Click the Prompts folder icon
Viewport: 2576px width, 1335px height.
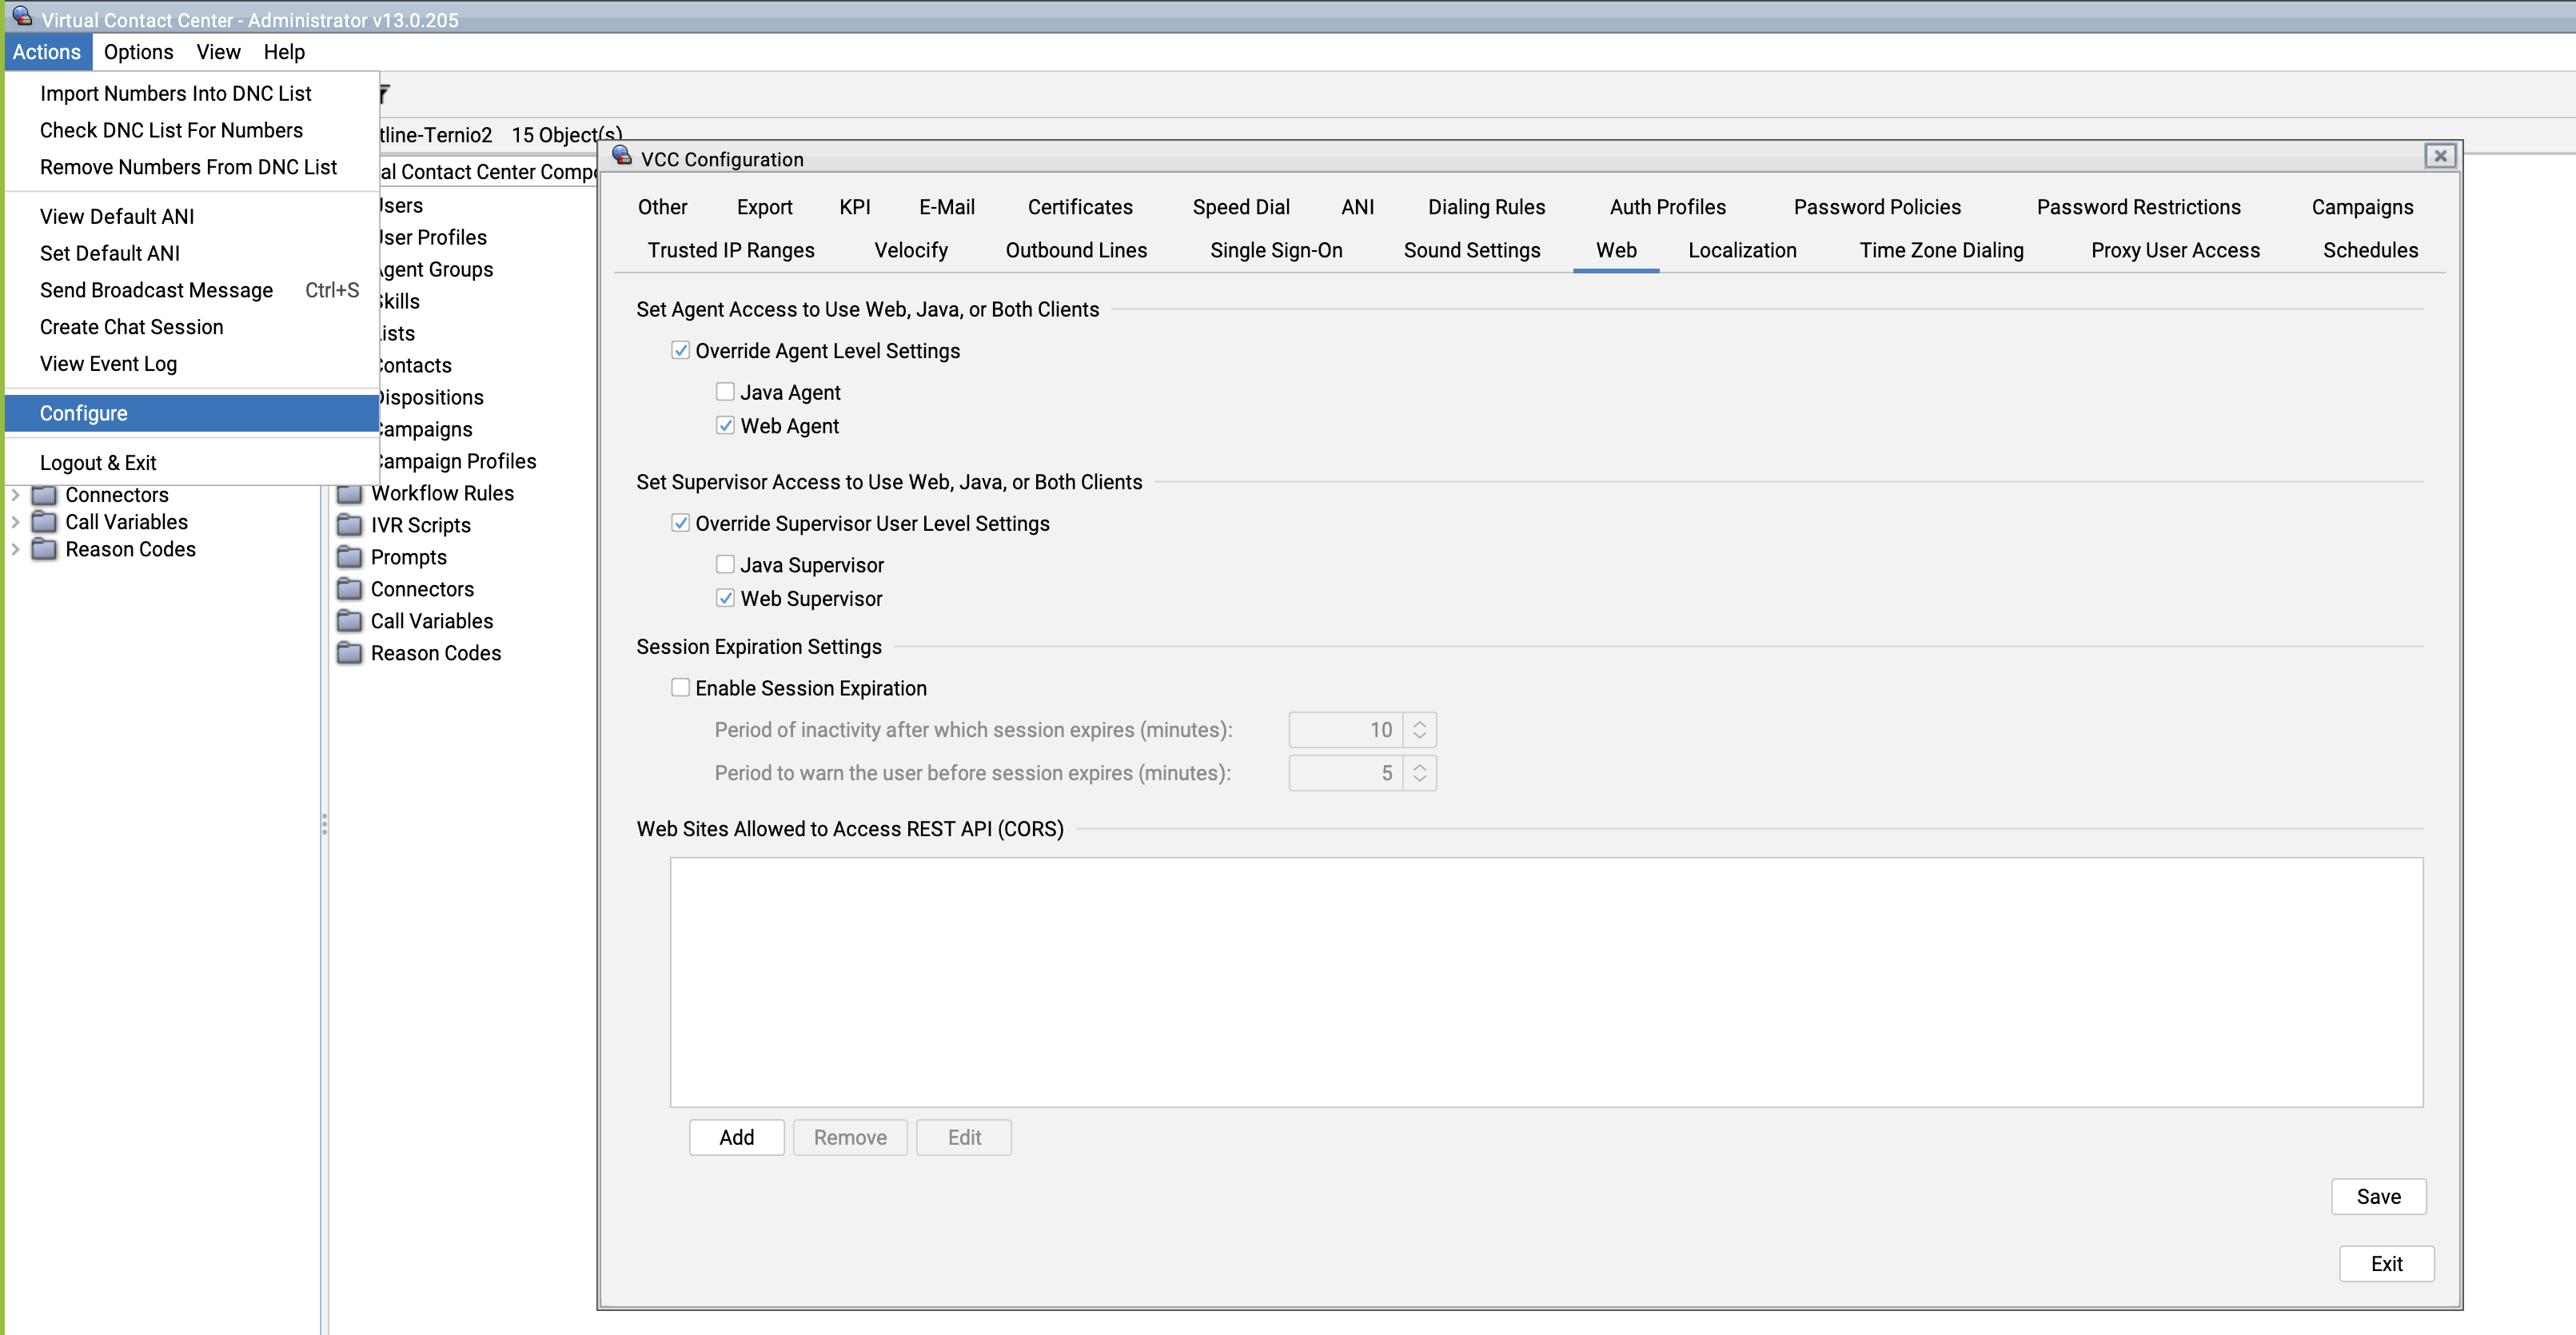[x=349, y=557]
